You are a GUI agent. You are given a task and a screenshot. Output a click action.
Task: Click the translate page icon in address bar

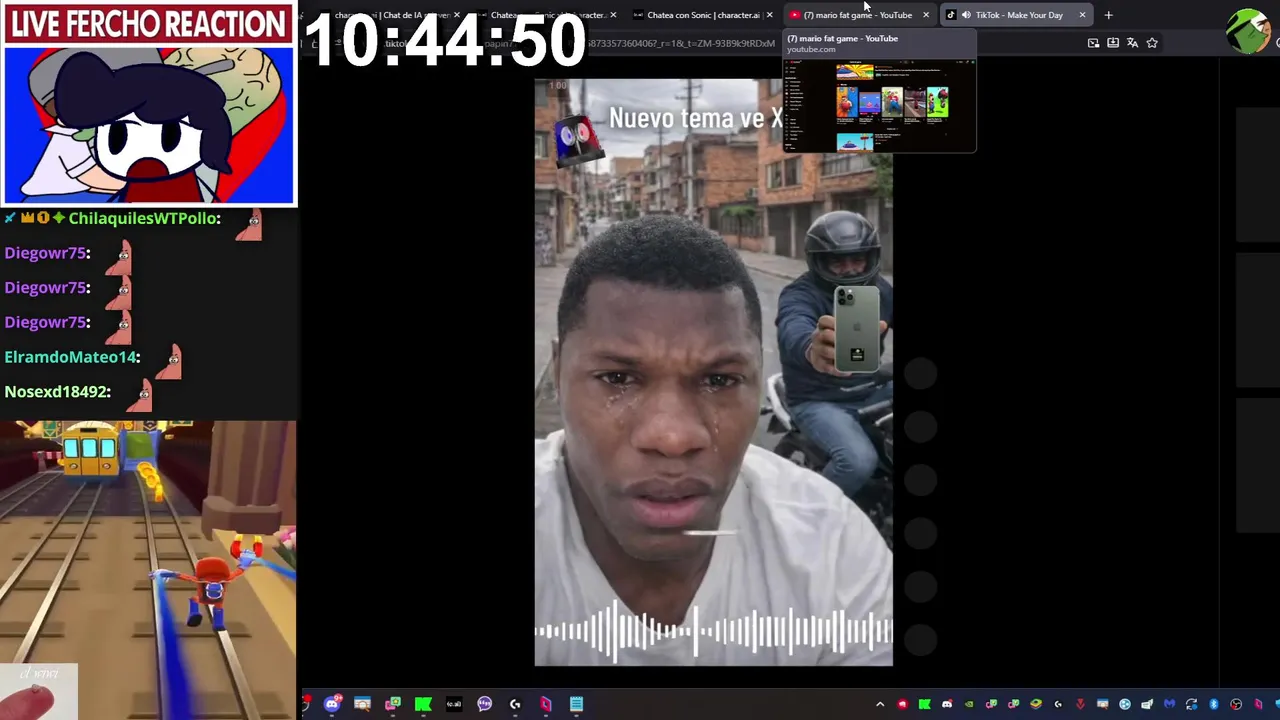(1132, 43)
